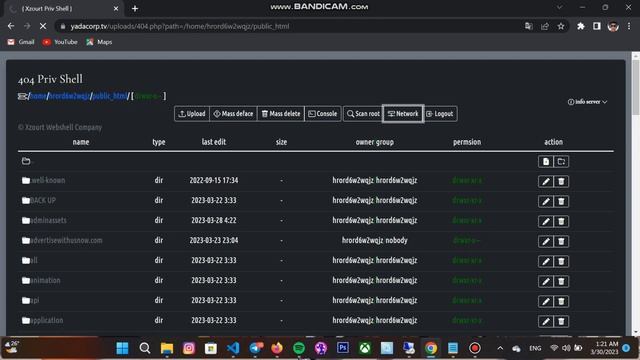
Task: Edit the application directory
Action: [x=546, y=322]
